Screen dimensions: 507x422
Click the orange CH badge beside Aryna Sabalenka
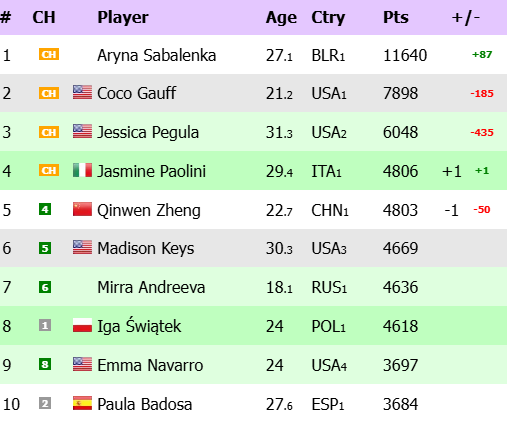pyautogui.click(x=49, y=54)
